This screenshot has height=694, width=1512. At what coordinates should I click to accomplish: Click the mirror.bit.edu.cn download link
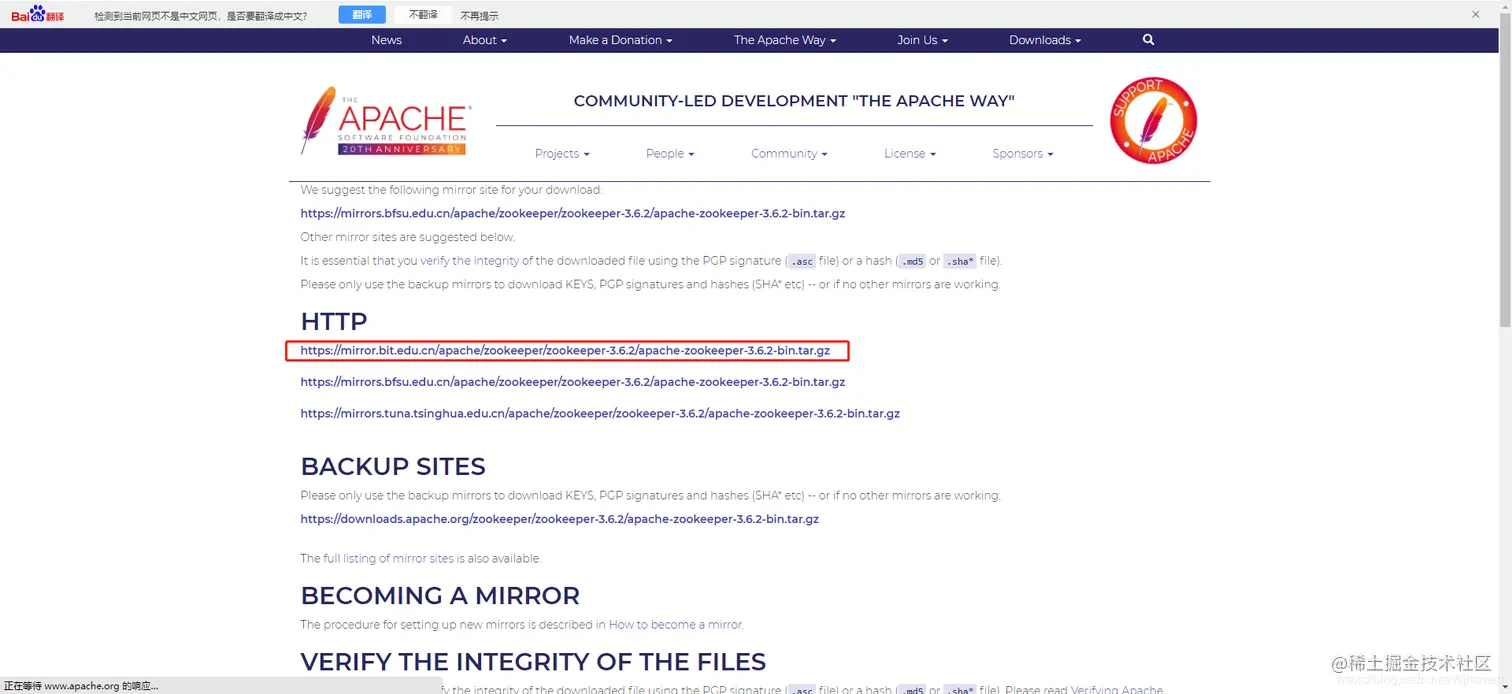pos(565,351)
